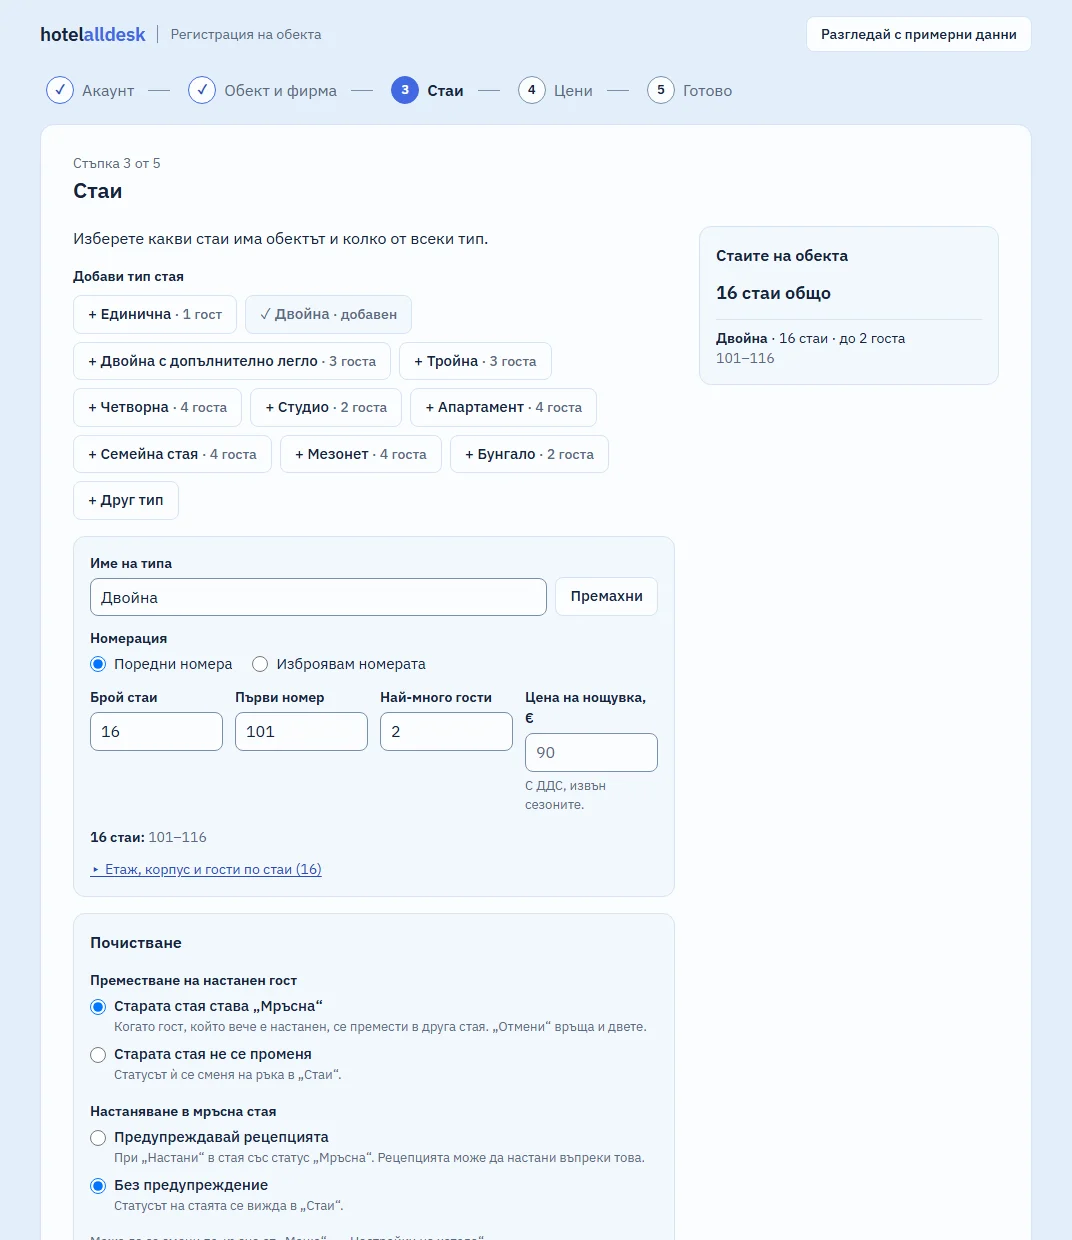The image size is (1072, 1240).
Task: Edit the „Име на типа“ field
Action: pos(318,597)
